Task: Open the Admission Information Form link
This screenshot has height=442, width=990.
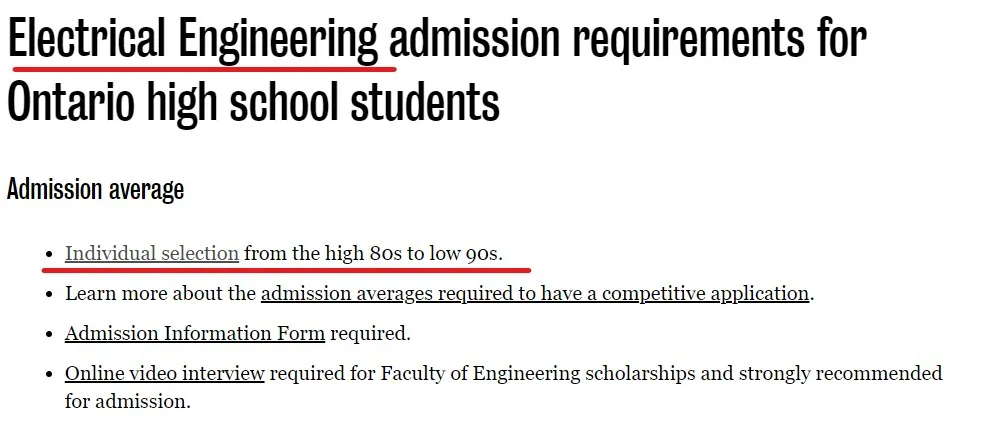Action: pyautogui.click(x=194, y=333)
